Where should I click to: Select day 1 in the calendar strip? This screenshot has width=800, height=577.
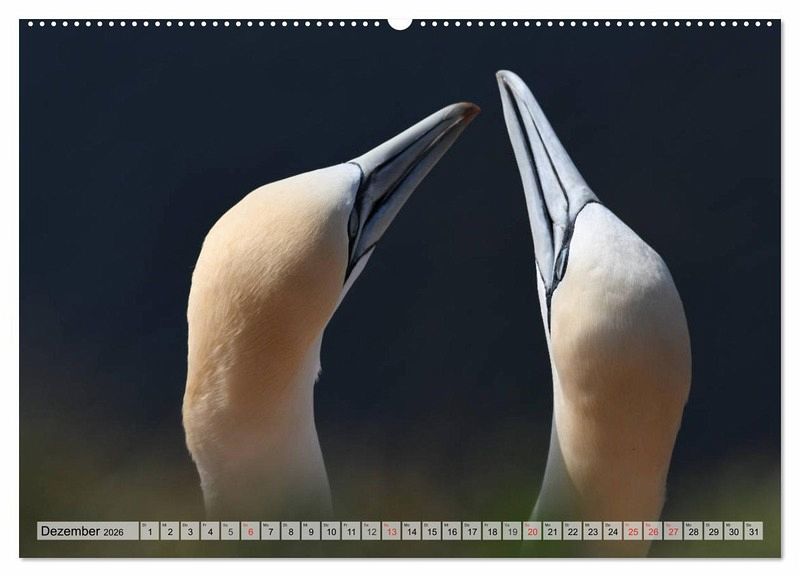click(149, 531)
